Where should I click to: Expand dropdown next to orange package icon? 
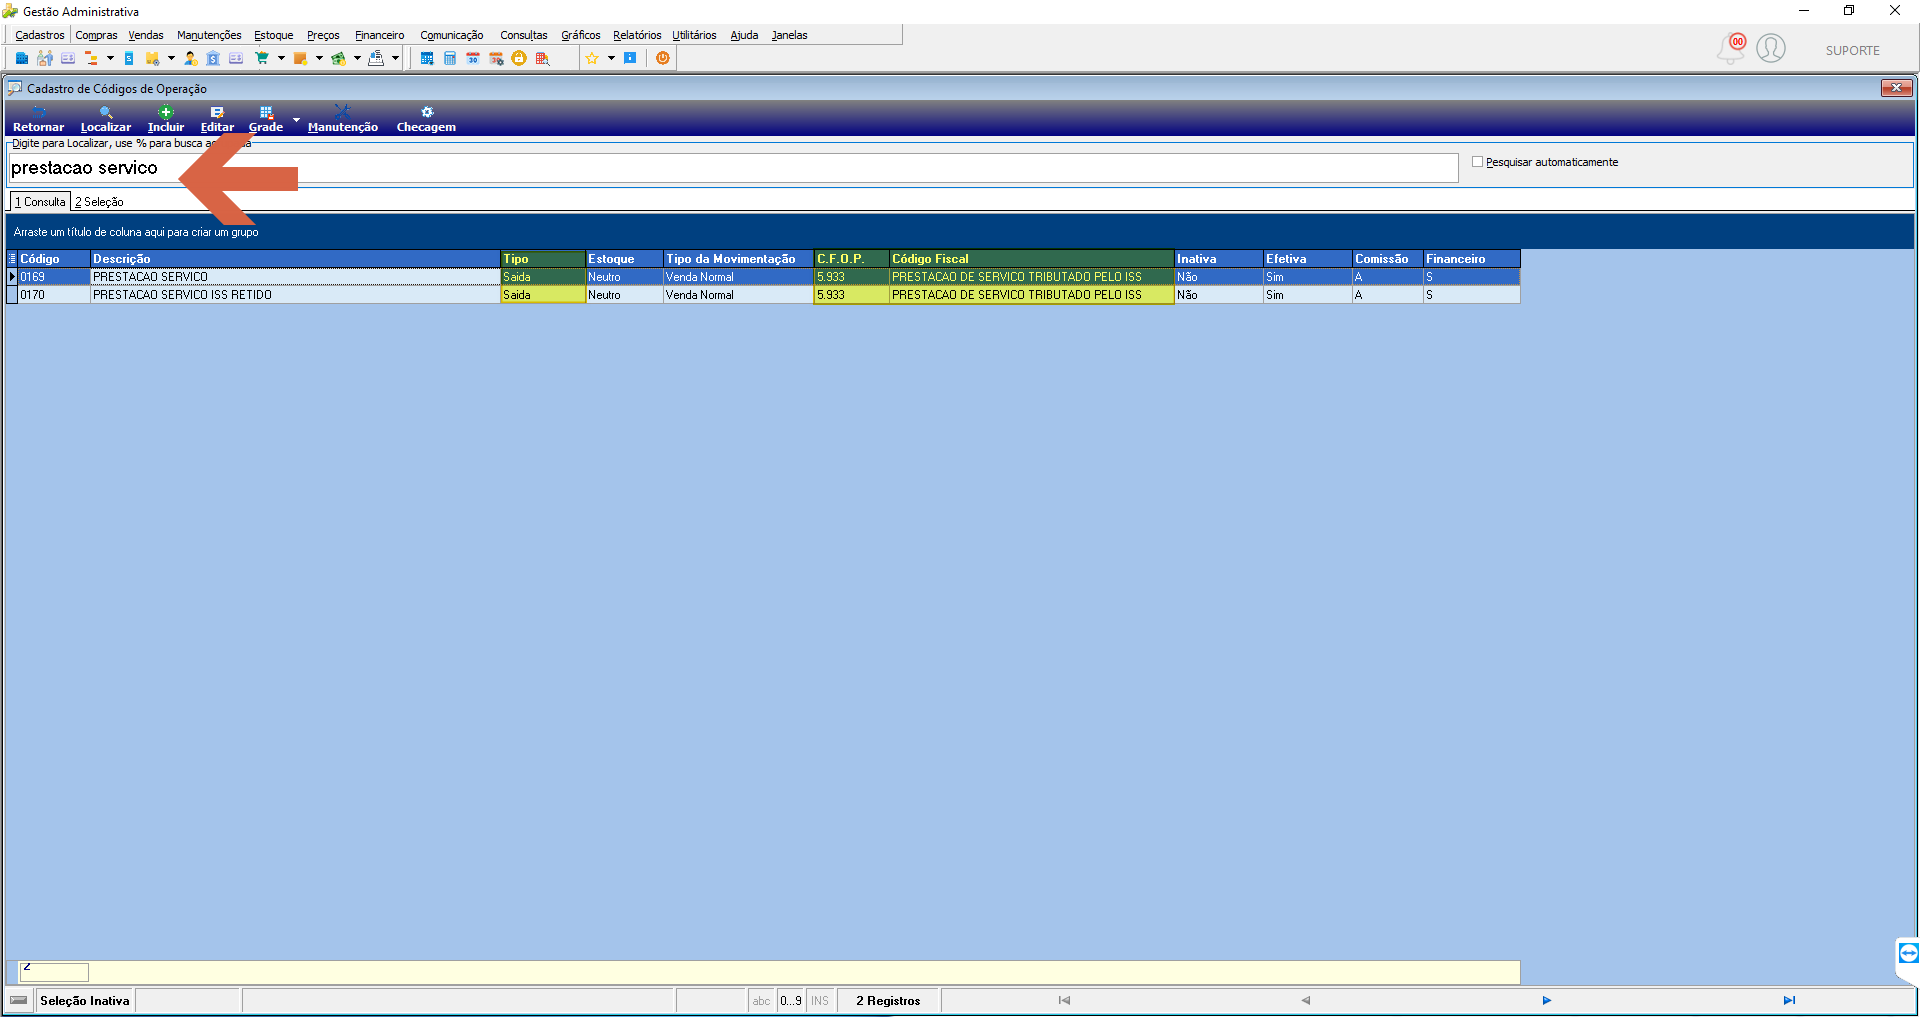(319, 58)
